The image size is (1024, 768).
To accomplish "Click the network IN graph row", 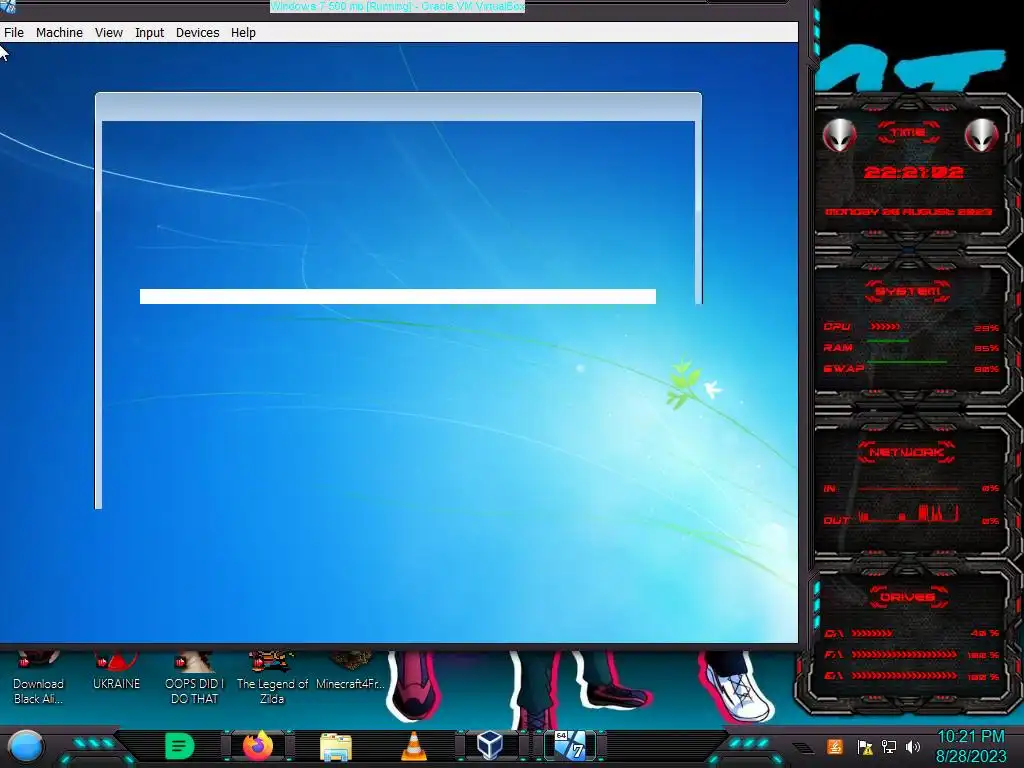I will pos(911,488).
